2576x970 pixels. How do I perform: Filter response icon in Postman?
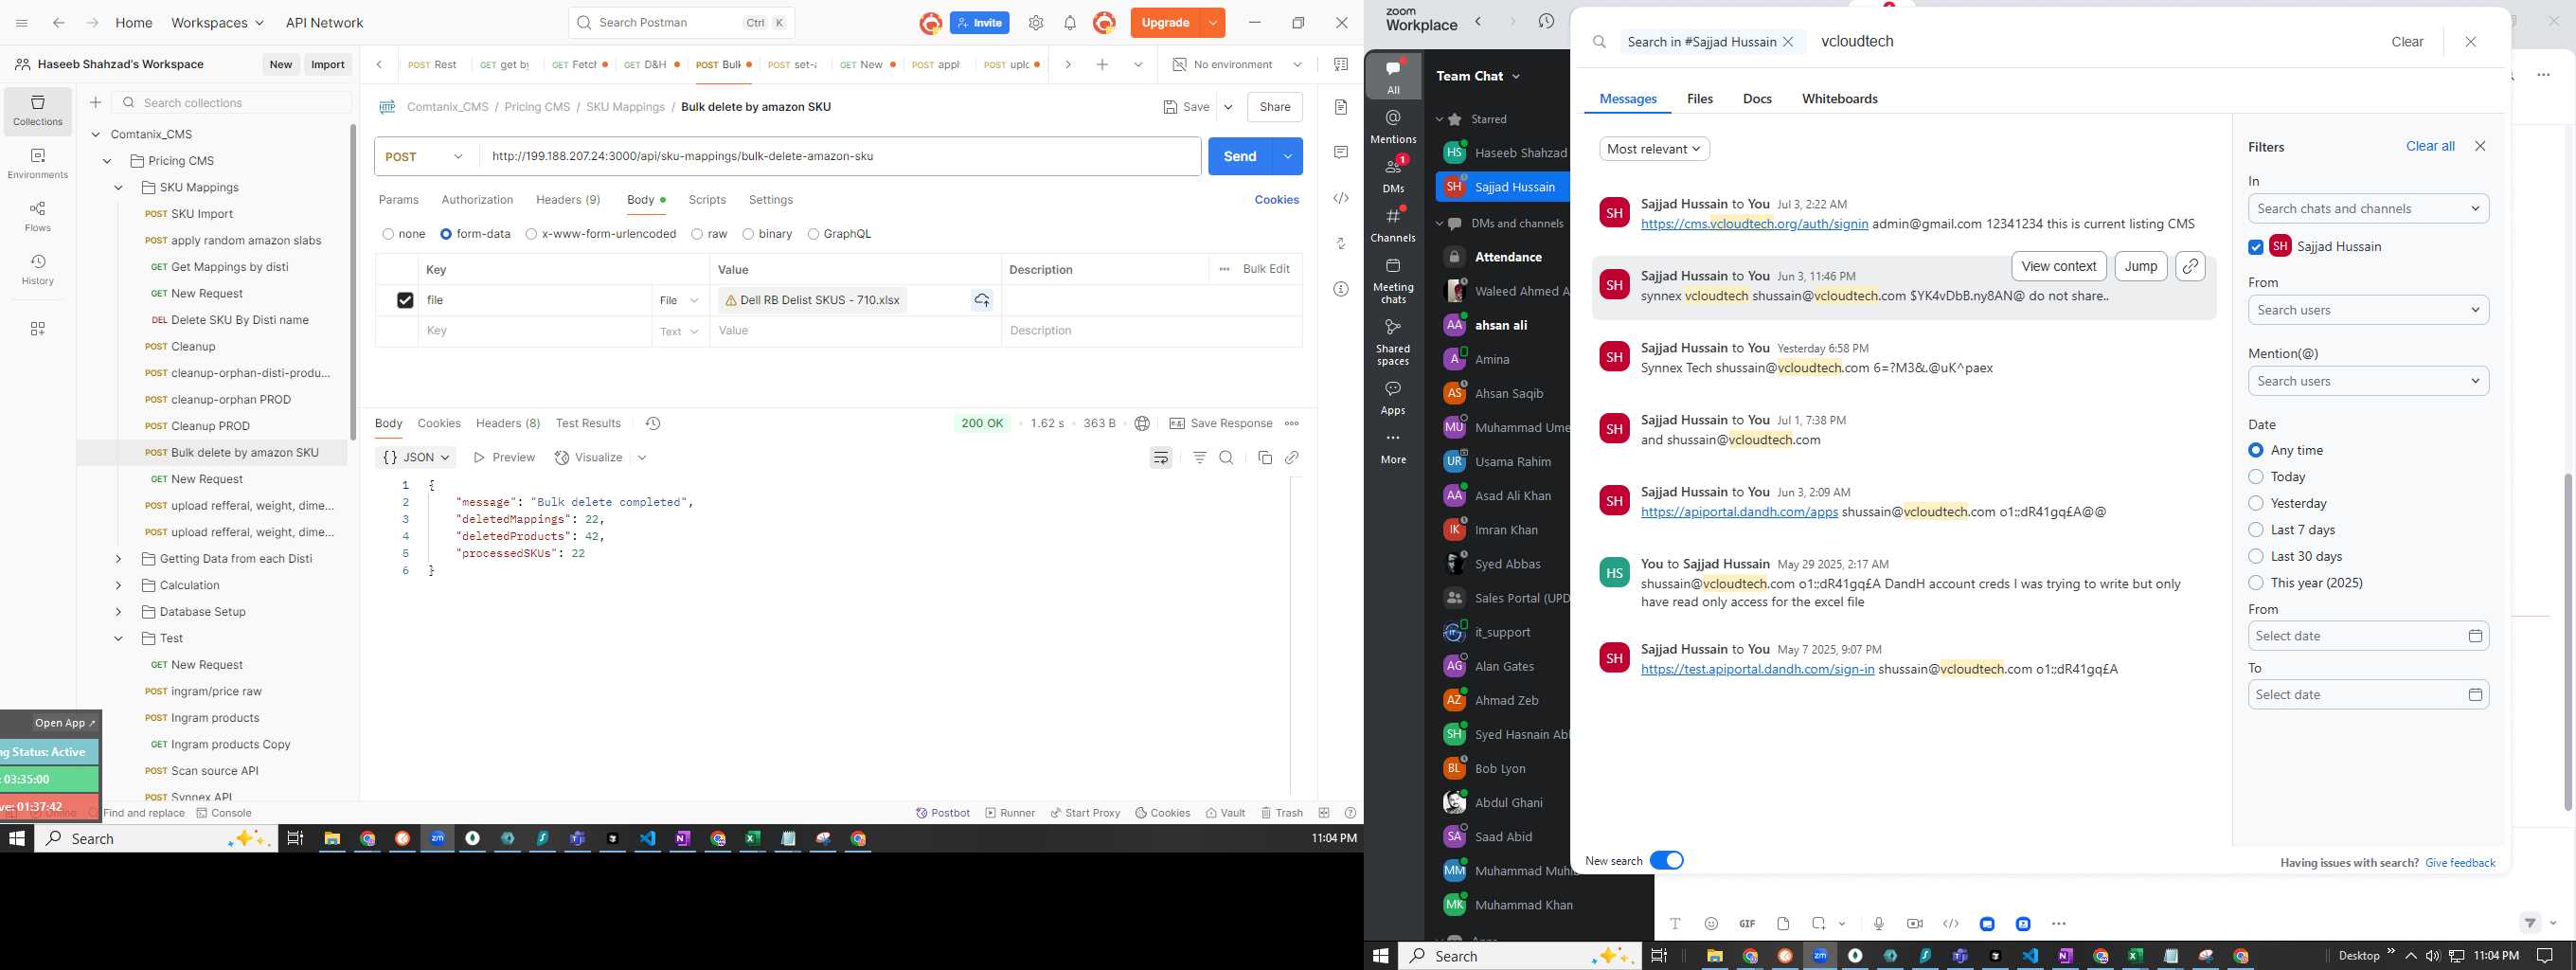point(1200,457)
